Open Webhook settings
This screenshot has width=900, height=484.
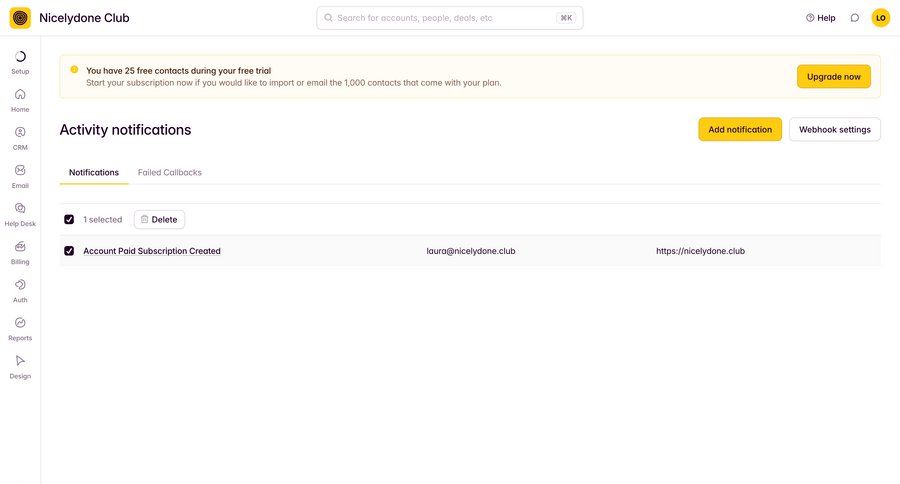[835, 129]
